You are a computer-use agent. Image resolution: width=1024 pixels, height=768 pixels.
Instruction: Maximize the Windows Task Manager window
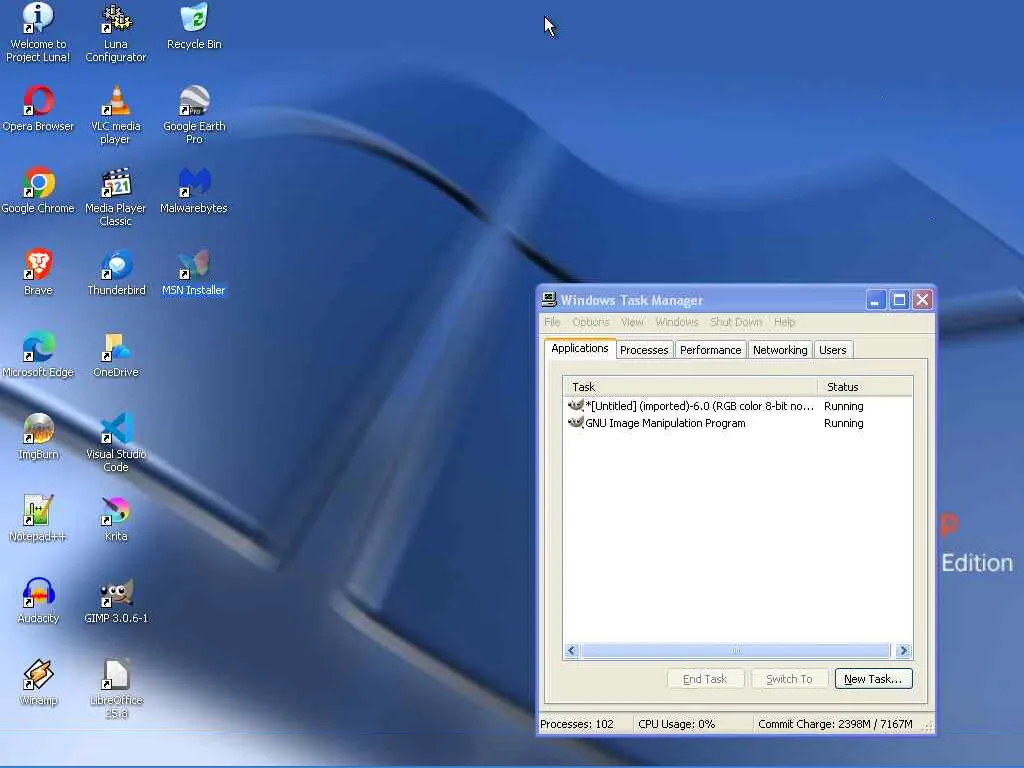click(x=899, y=300)
